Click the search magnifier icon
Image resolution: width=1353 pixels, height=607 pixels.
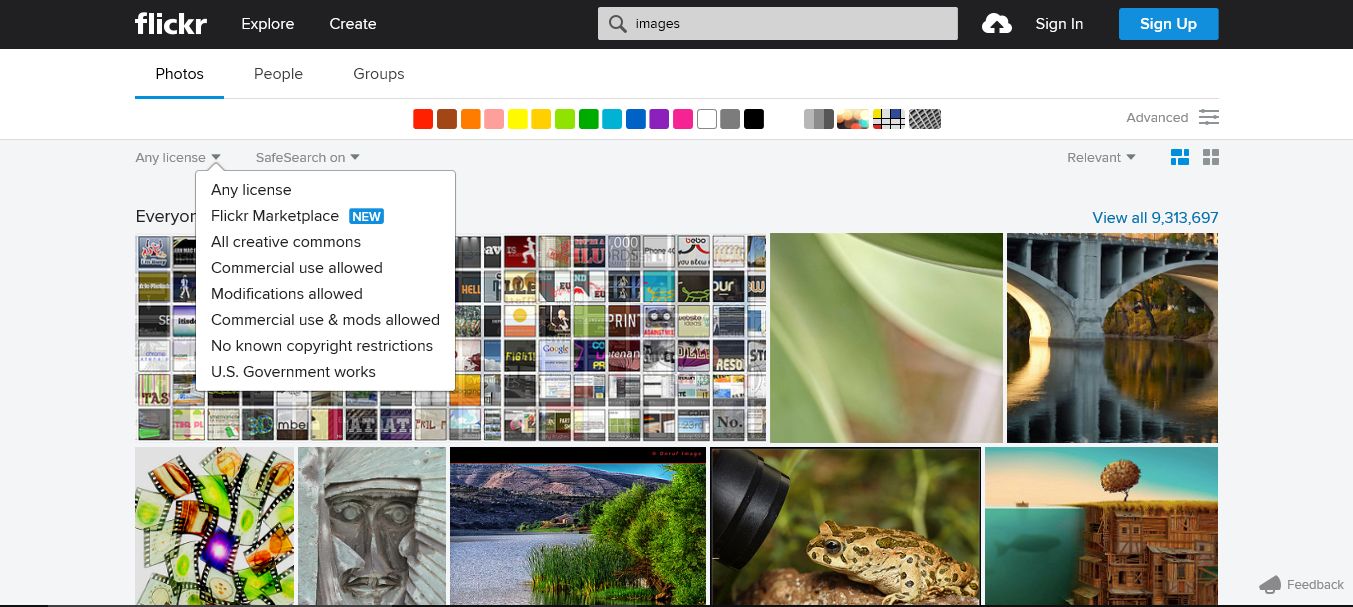point(618,23)
